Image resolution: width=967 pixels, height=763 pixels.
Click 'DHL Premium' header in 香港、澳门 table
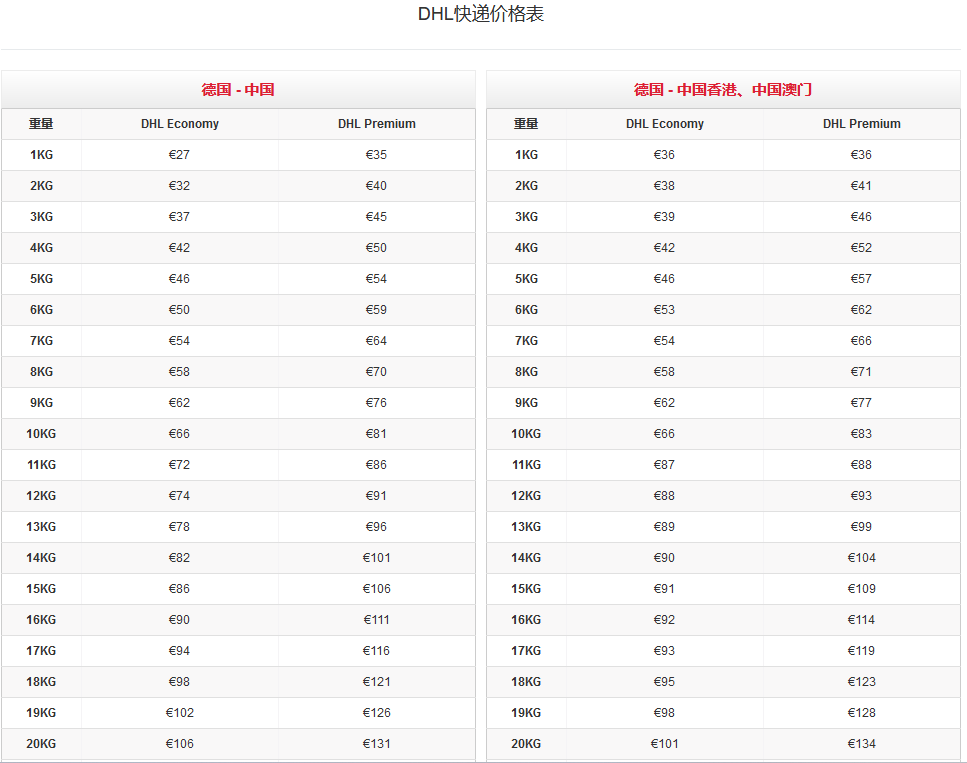tap(862, 123)
